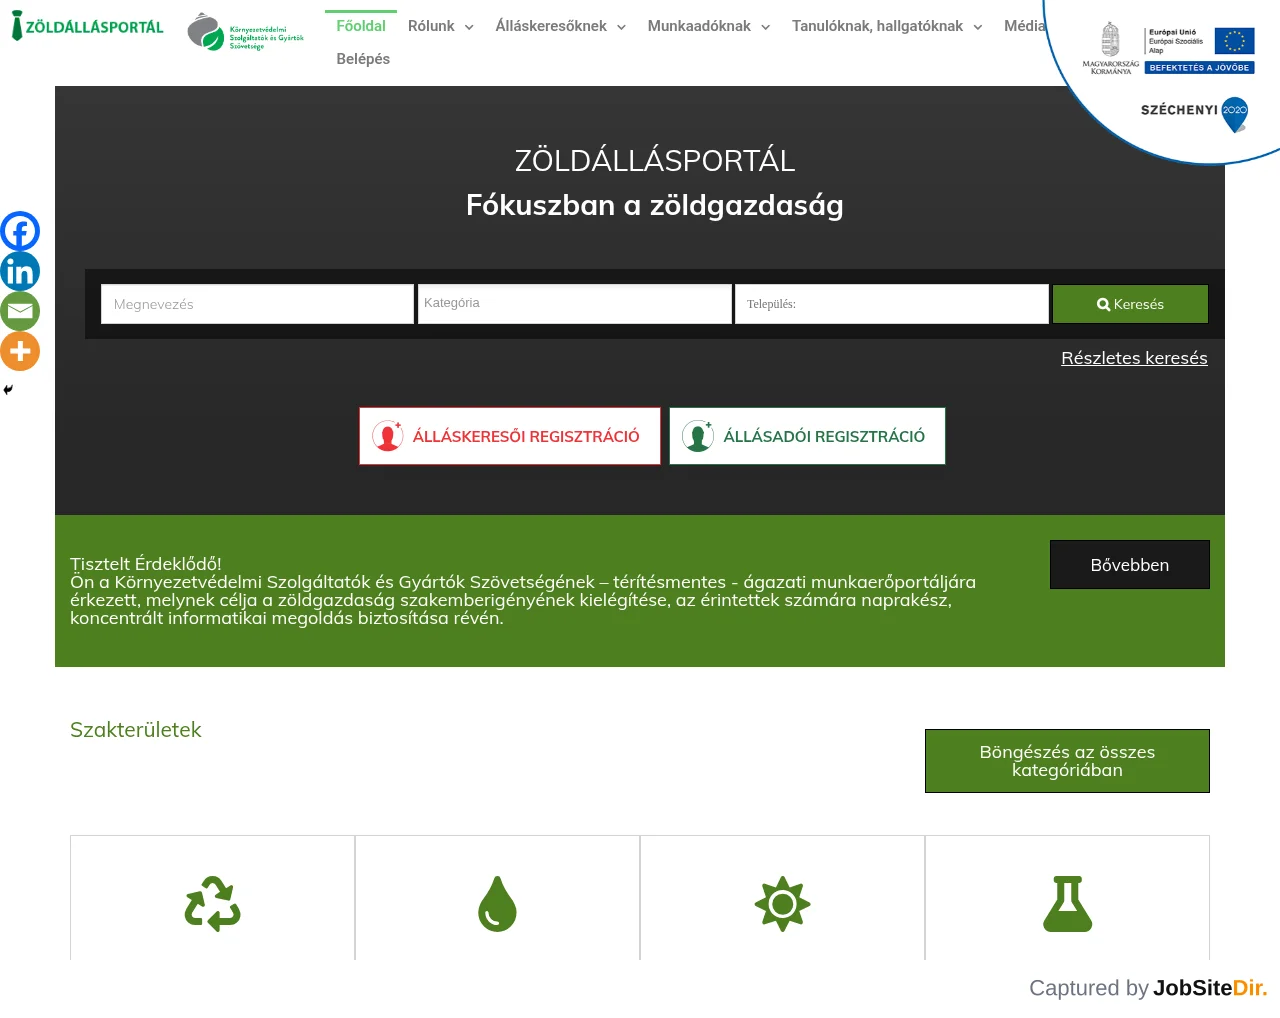Open the Média menu item
The image size is (1280, 1018).
[1024, 26]
